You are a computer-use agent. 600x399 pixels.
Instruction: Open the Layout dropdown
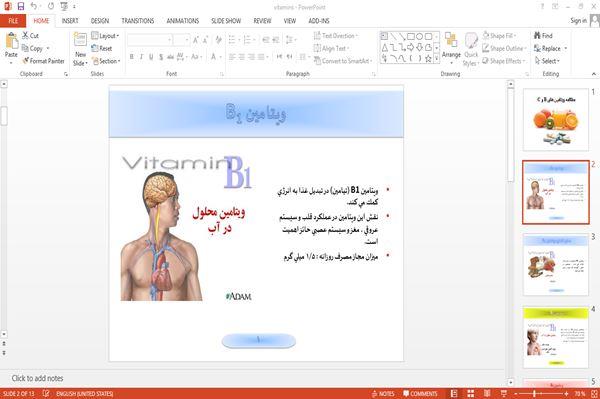[x=106, y=36]
